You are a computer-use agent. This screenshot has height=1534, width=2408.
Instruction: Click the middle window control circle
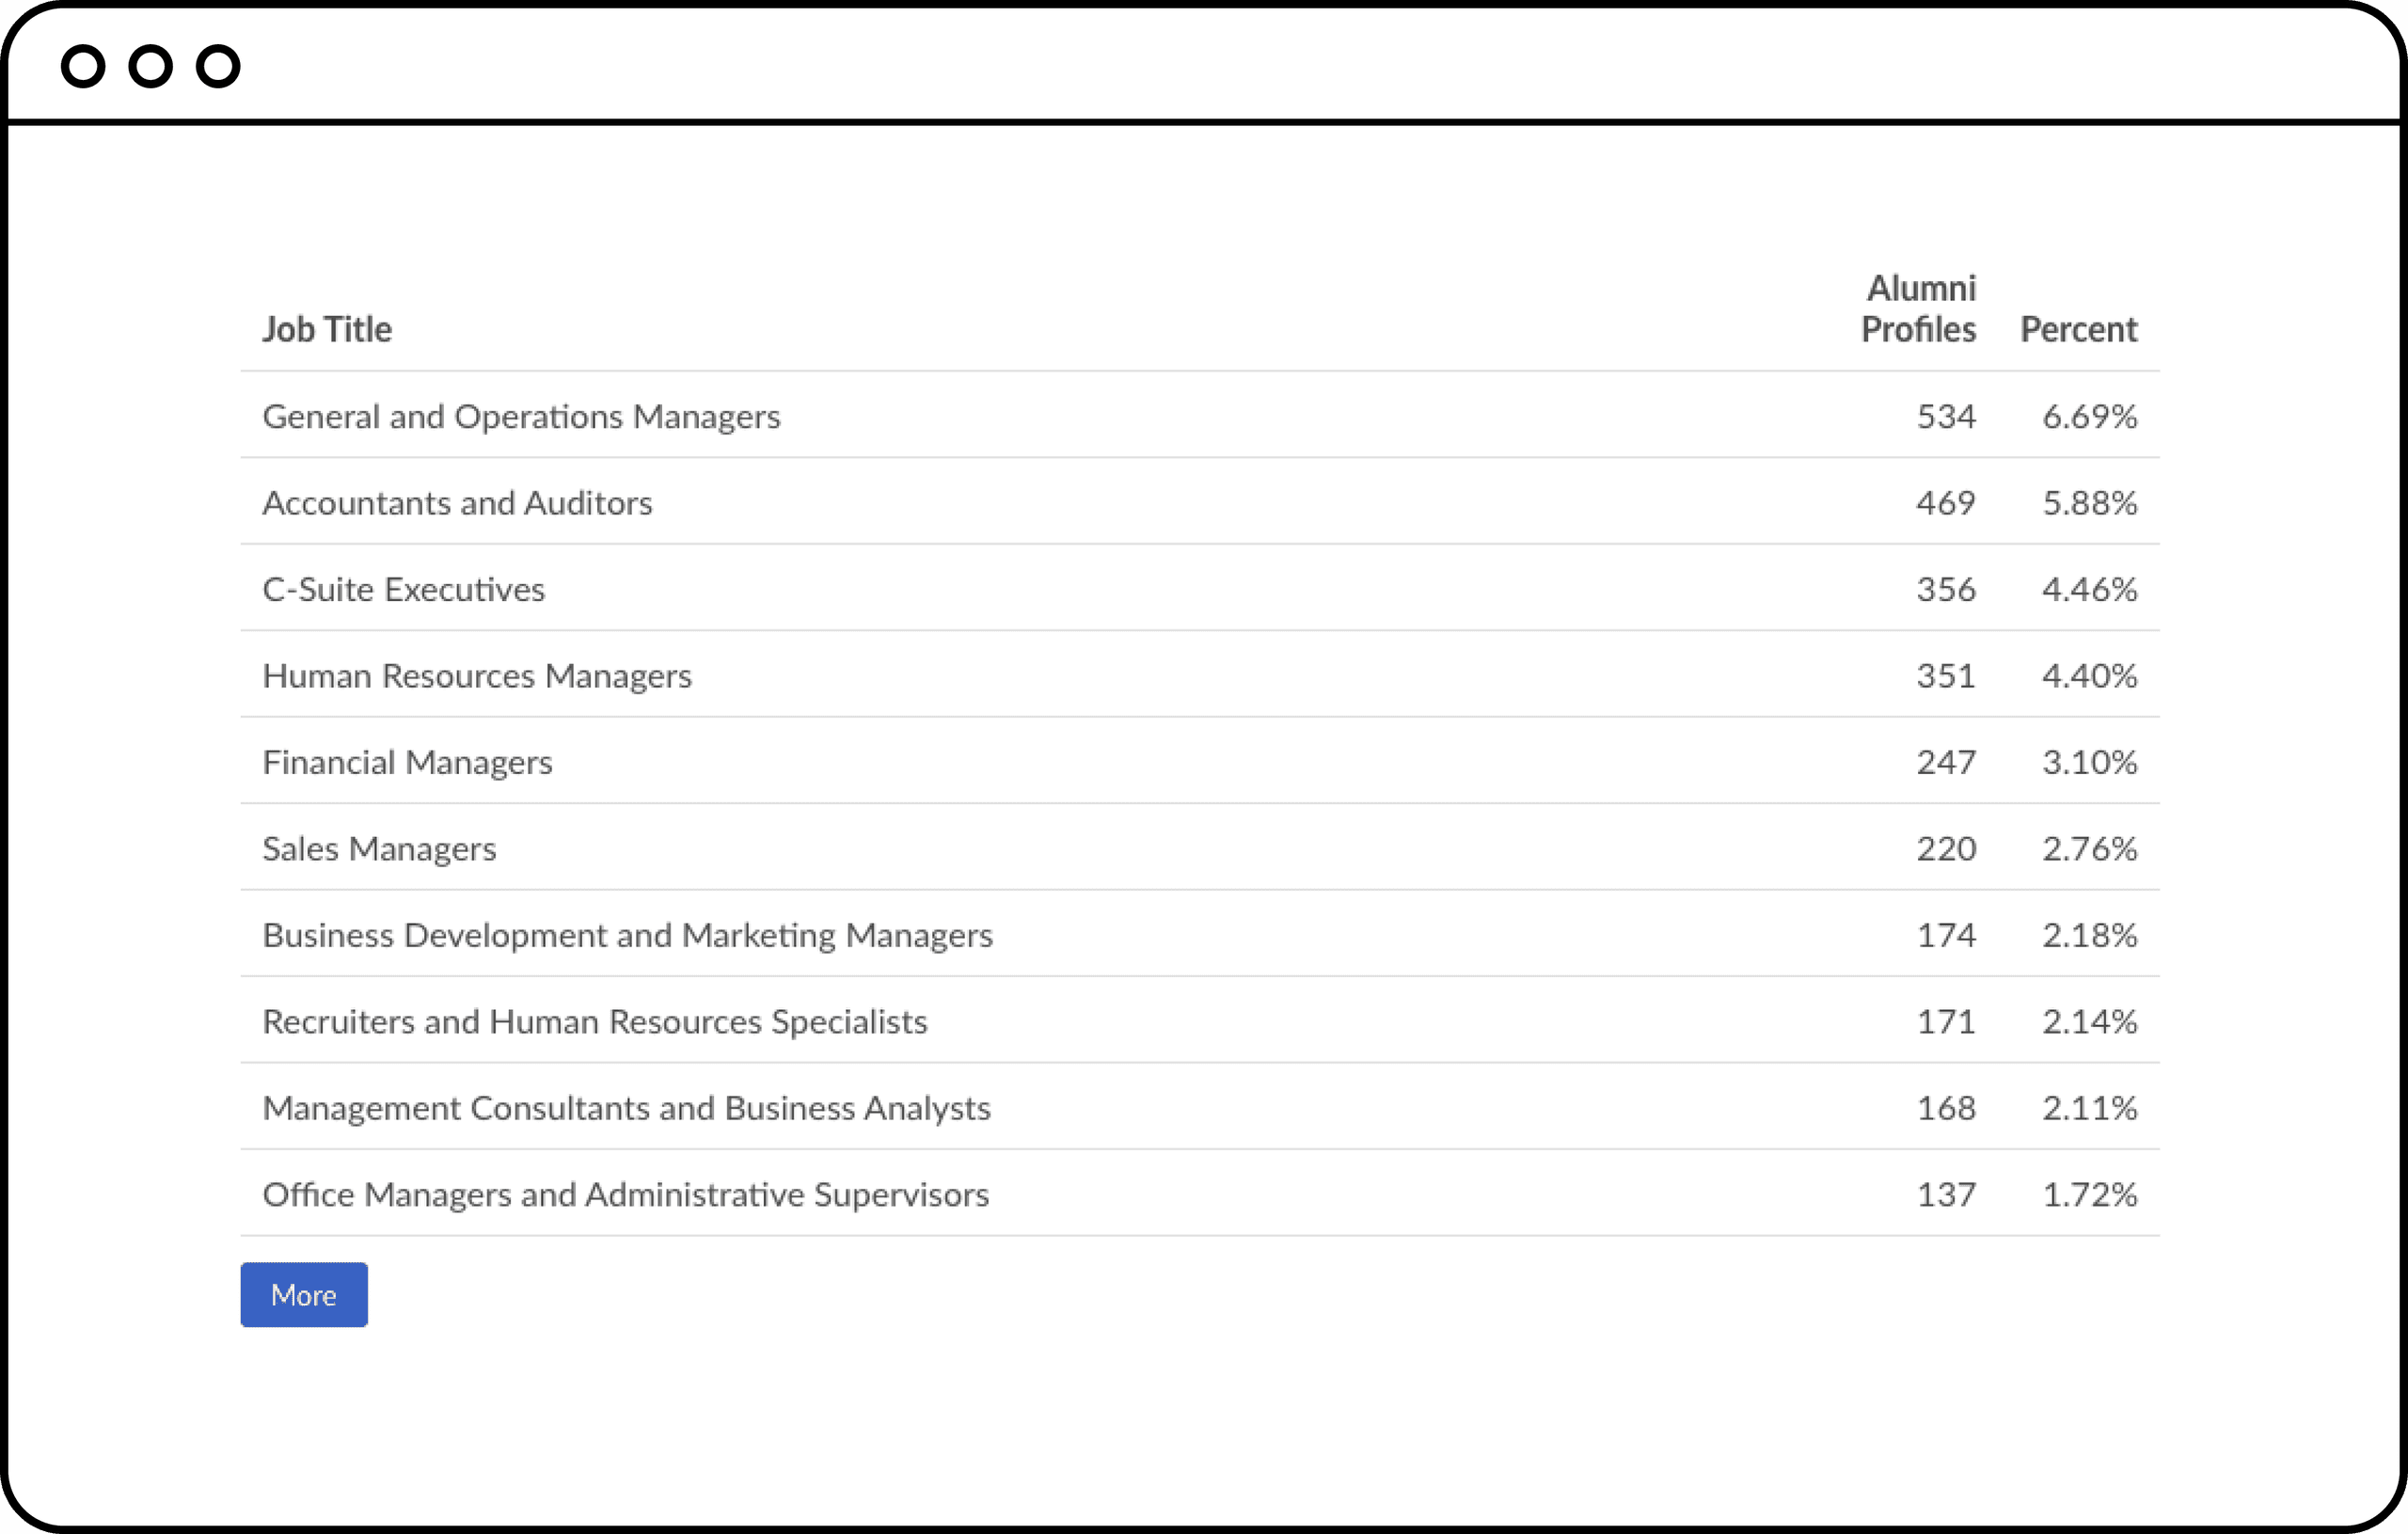pyautogui.click(x=151, y=67)
